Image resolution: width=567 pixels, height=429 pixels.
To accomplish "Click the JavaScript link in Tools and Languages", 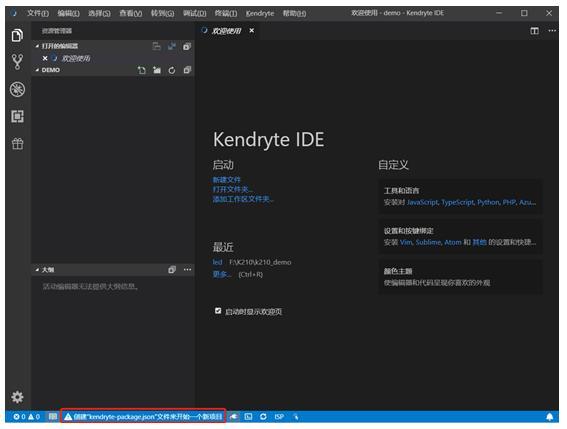I will (x=422, y=202).
